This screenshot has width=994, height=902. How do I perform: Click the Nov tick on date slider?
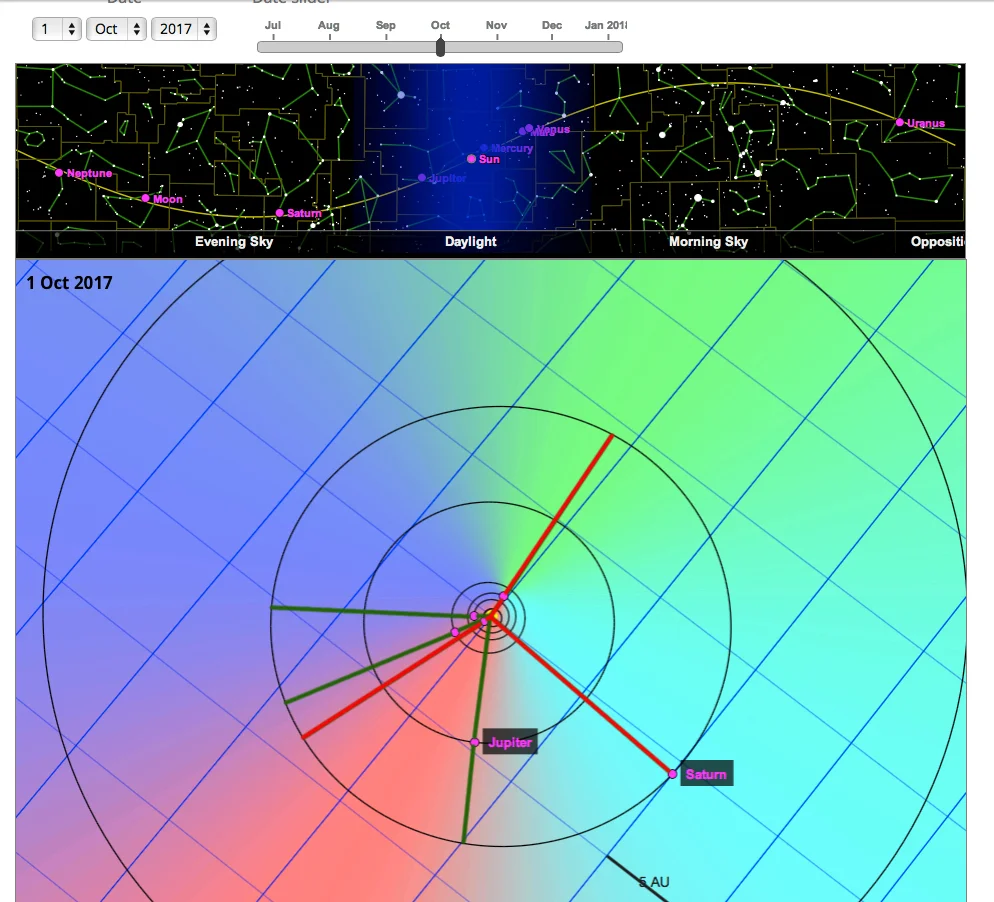point(497,37)
